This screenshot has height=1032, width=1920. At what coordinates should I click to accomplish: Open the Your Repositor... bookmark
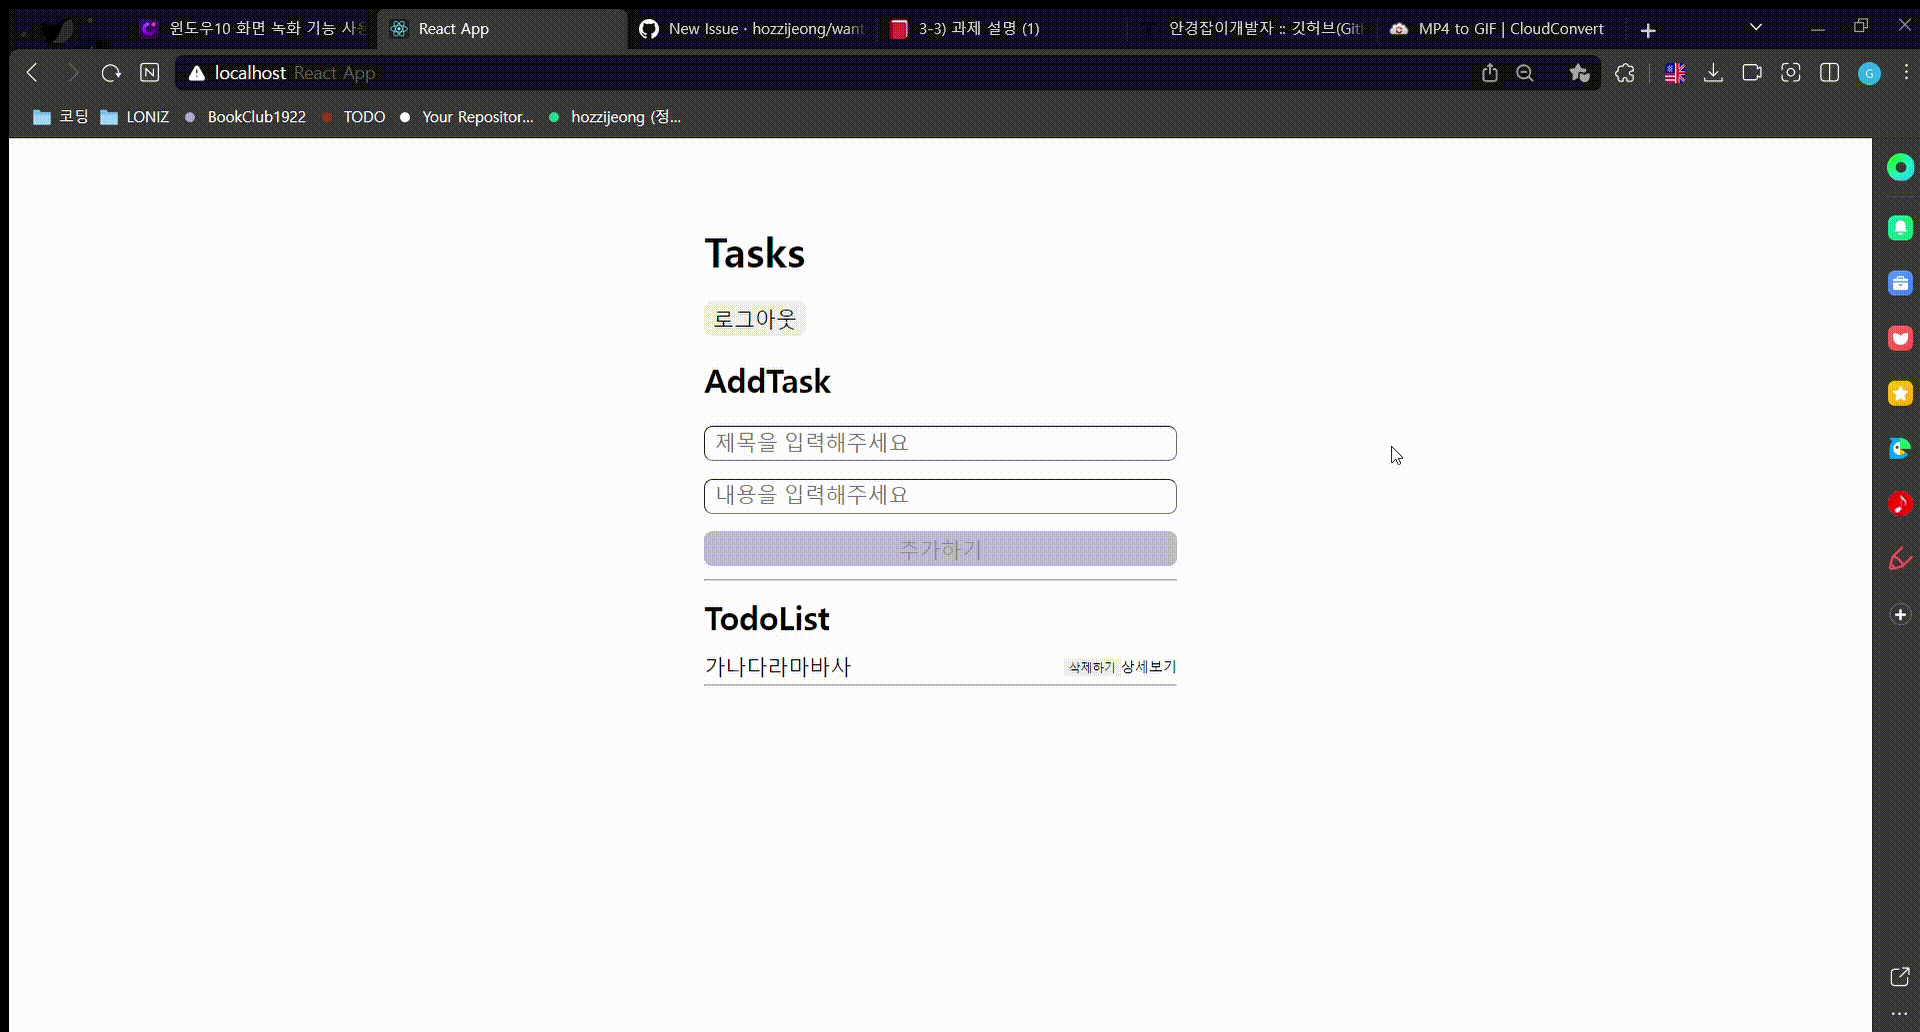tap(466, 117)
